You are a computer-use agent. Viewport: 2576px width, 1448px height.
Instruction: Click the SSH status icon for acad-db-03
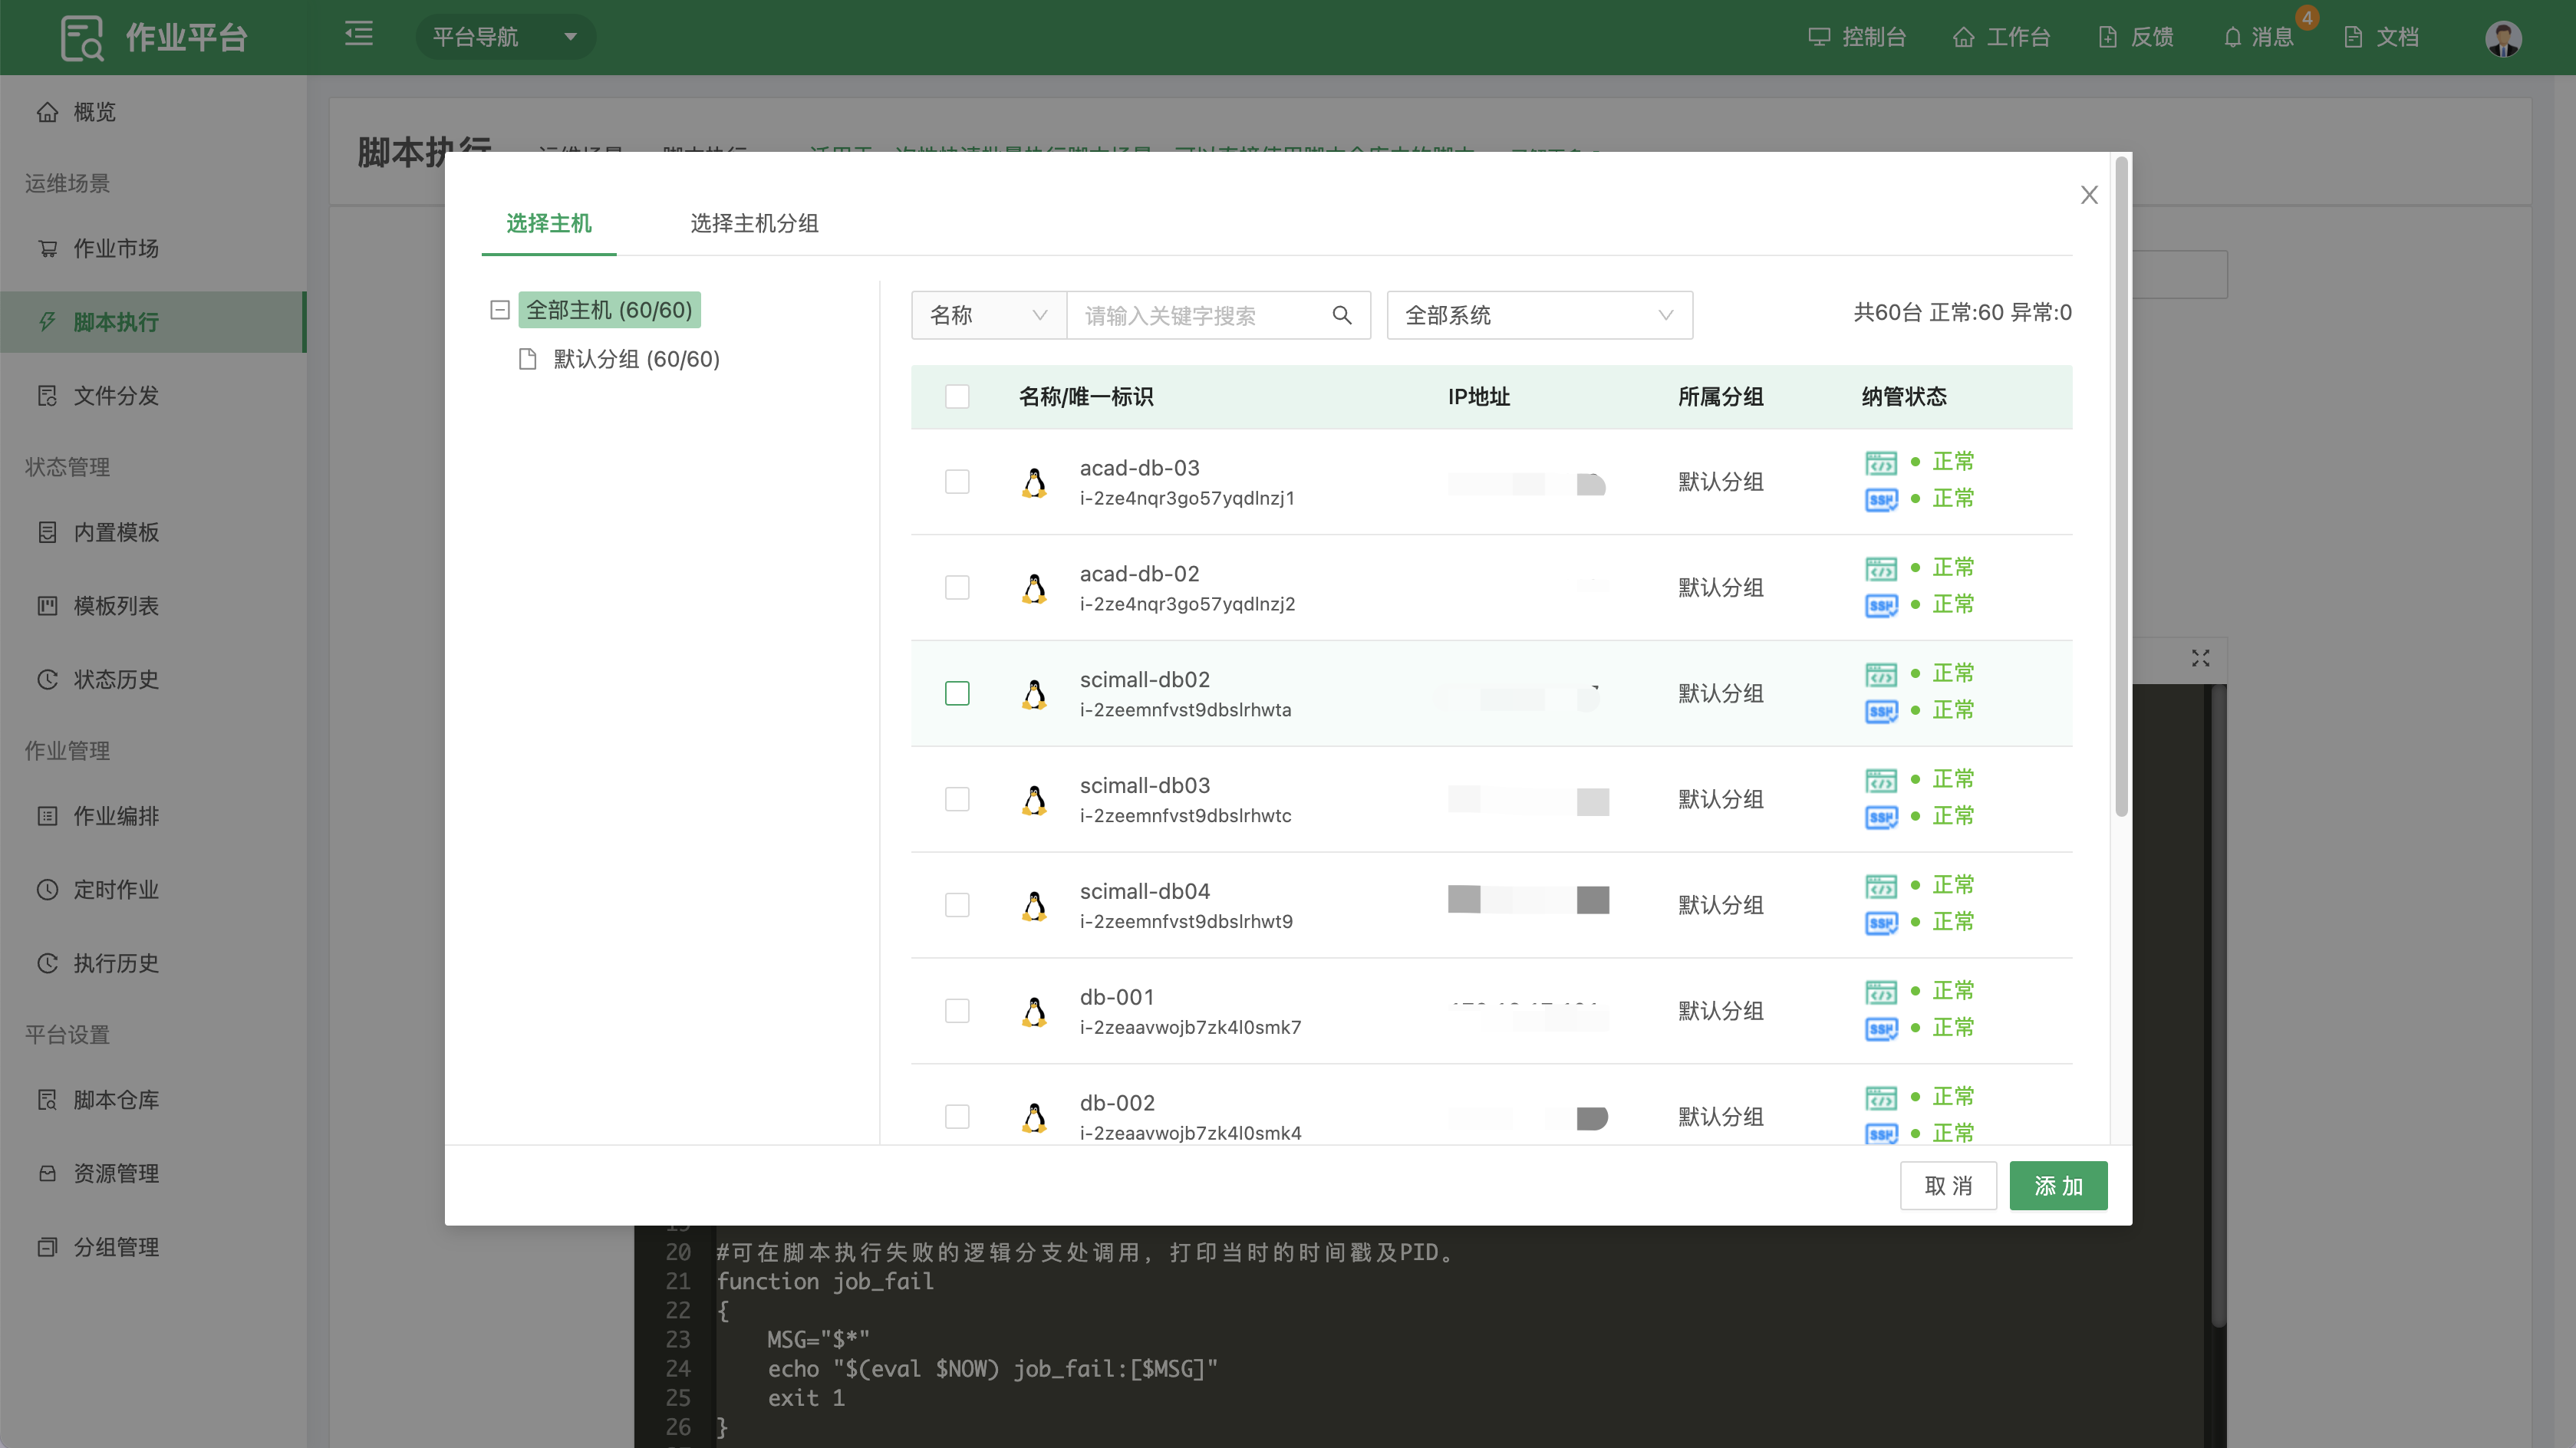(1880, 499)
